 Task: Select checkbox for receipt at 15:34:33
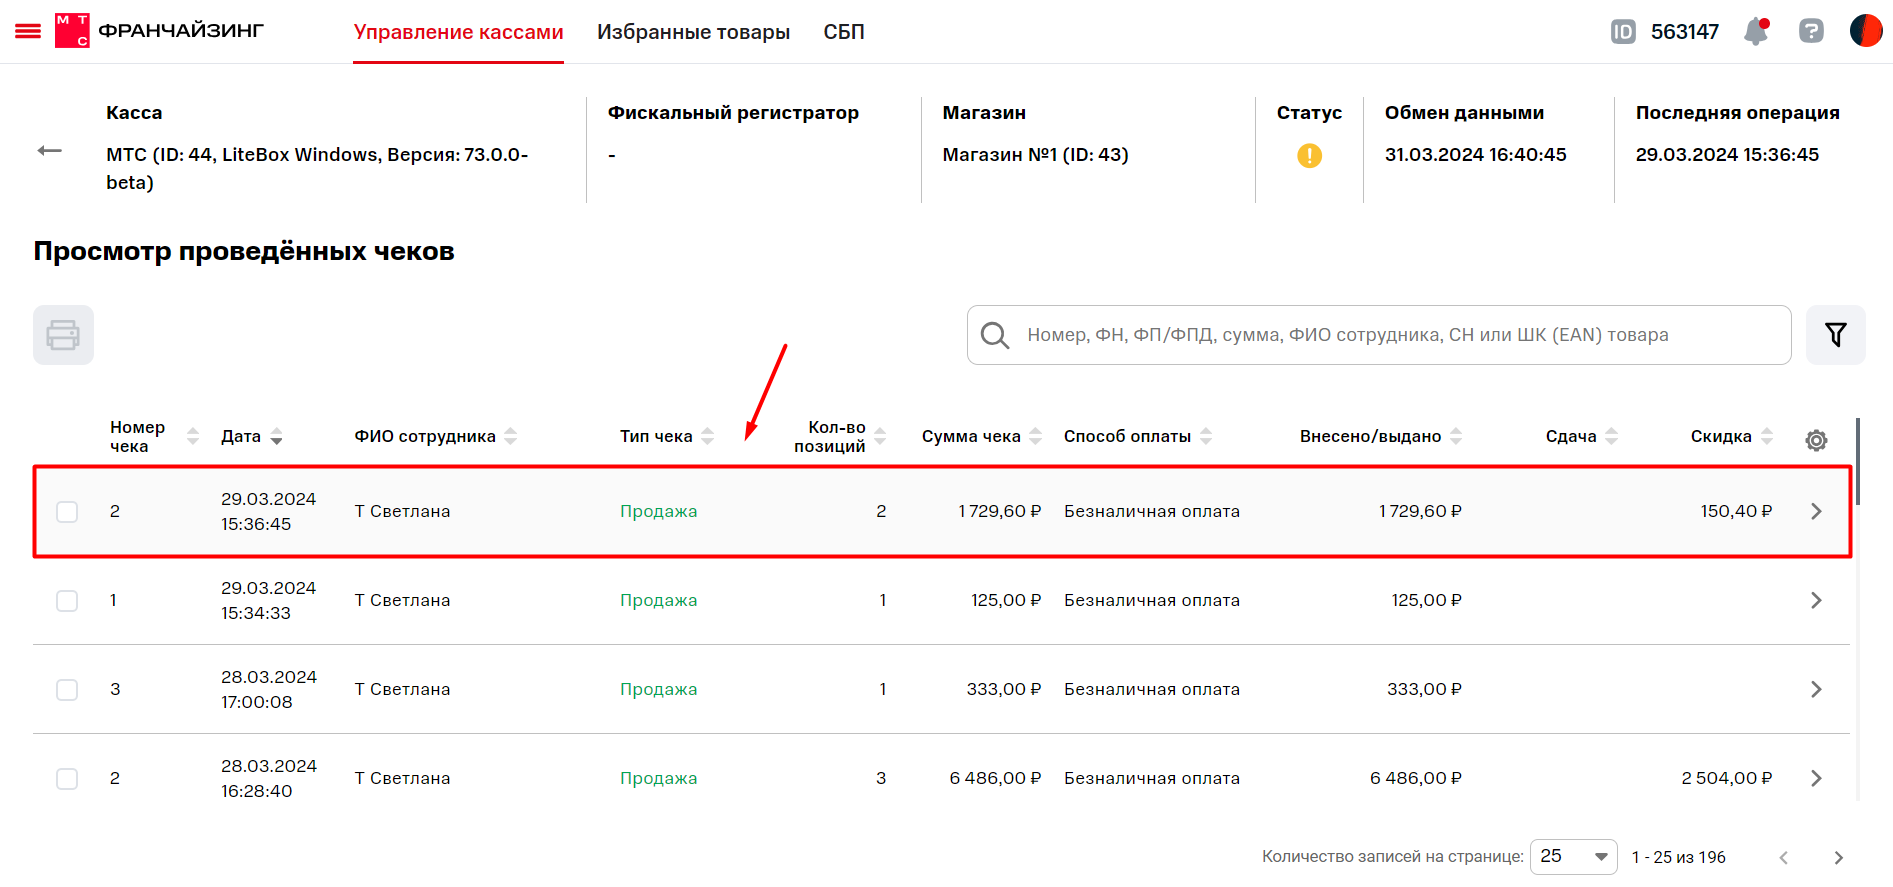[67, 601]
